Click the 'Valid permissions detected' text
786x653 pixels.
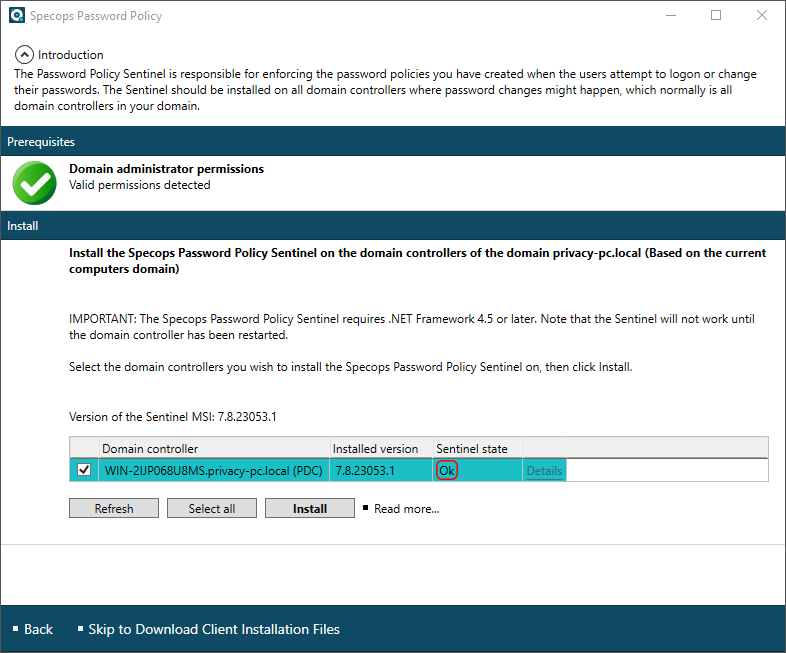click(140, 185)
